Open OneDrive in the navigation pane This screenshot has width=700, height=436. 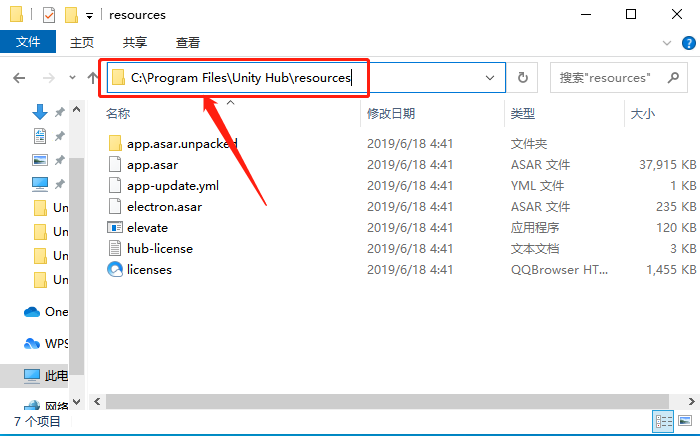coord(46,311)
